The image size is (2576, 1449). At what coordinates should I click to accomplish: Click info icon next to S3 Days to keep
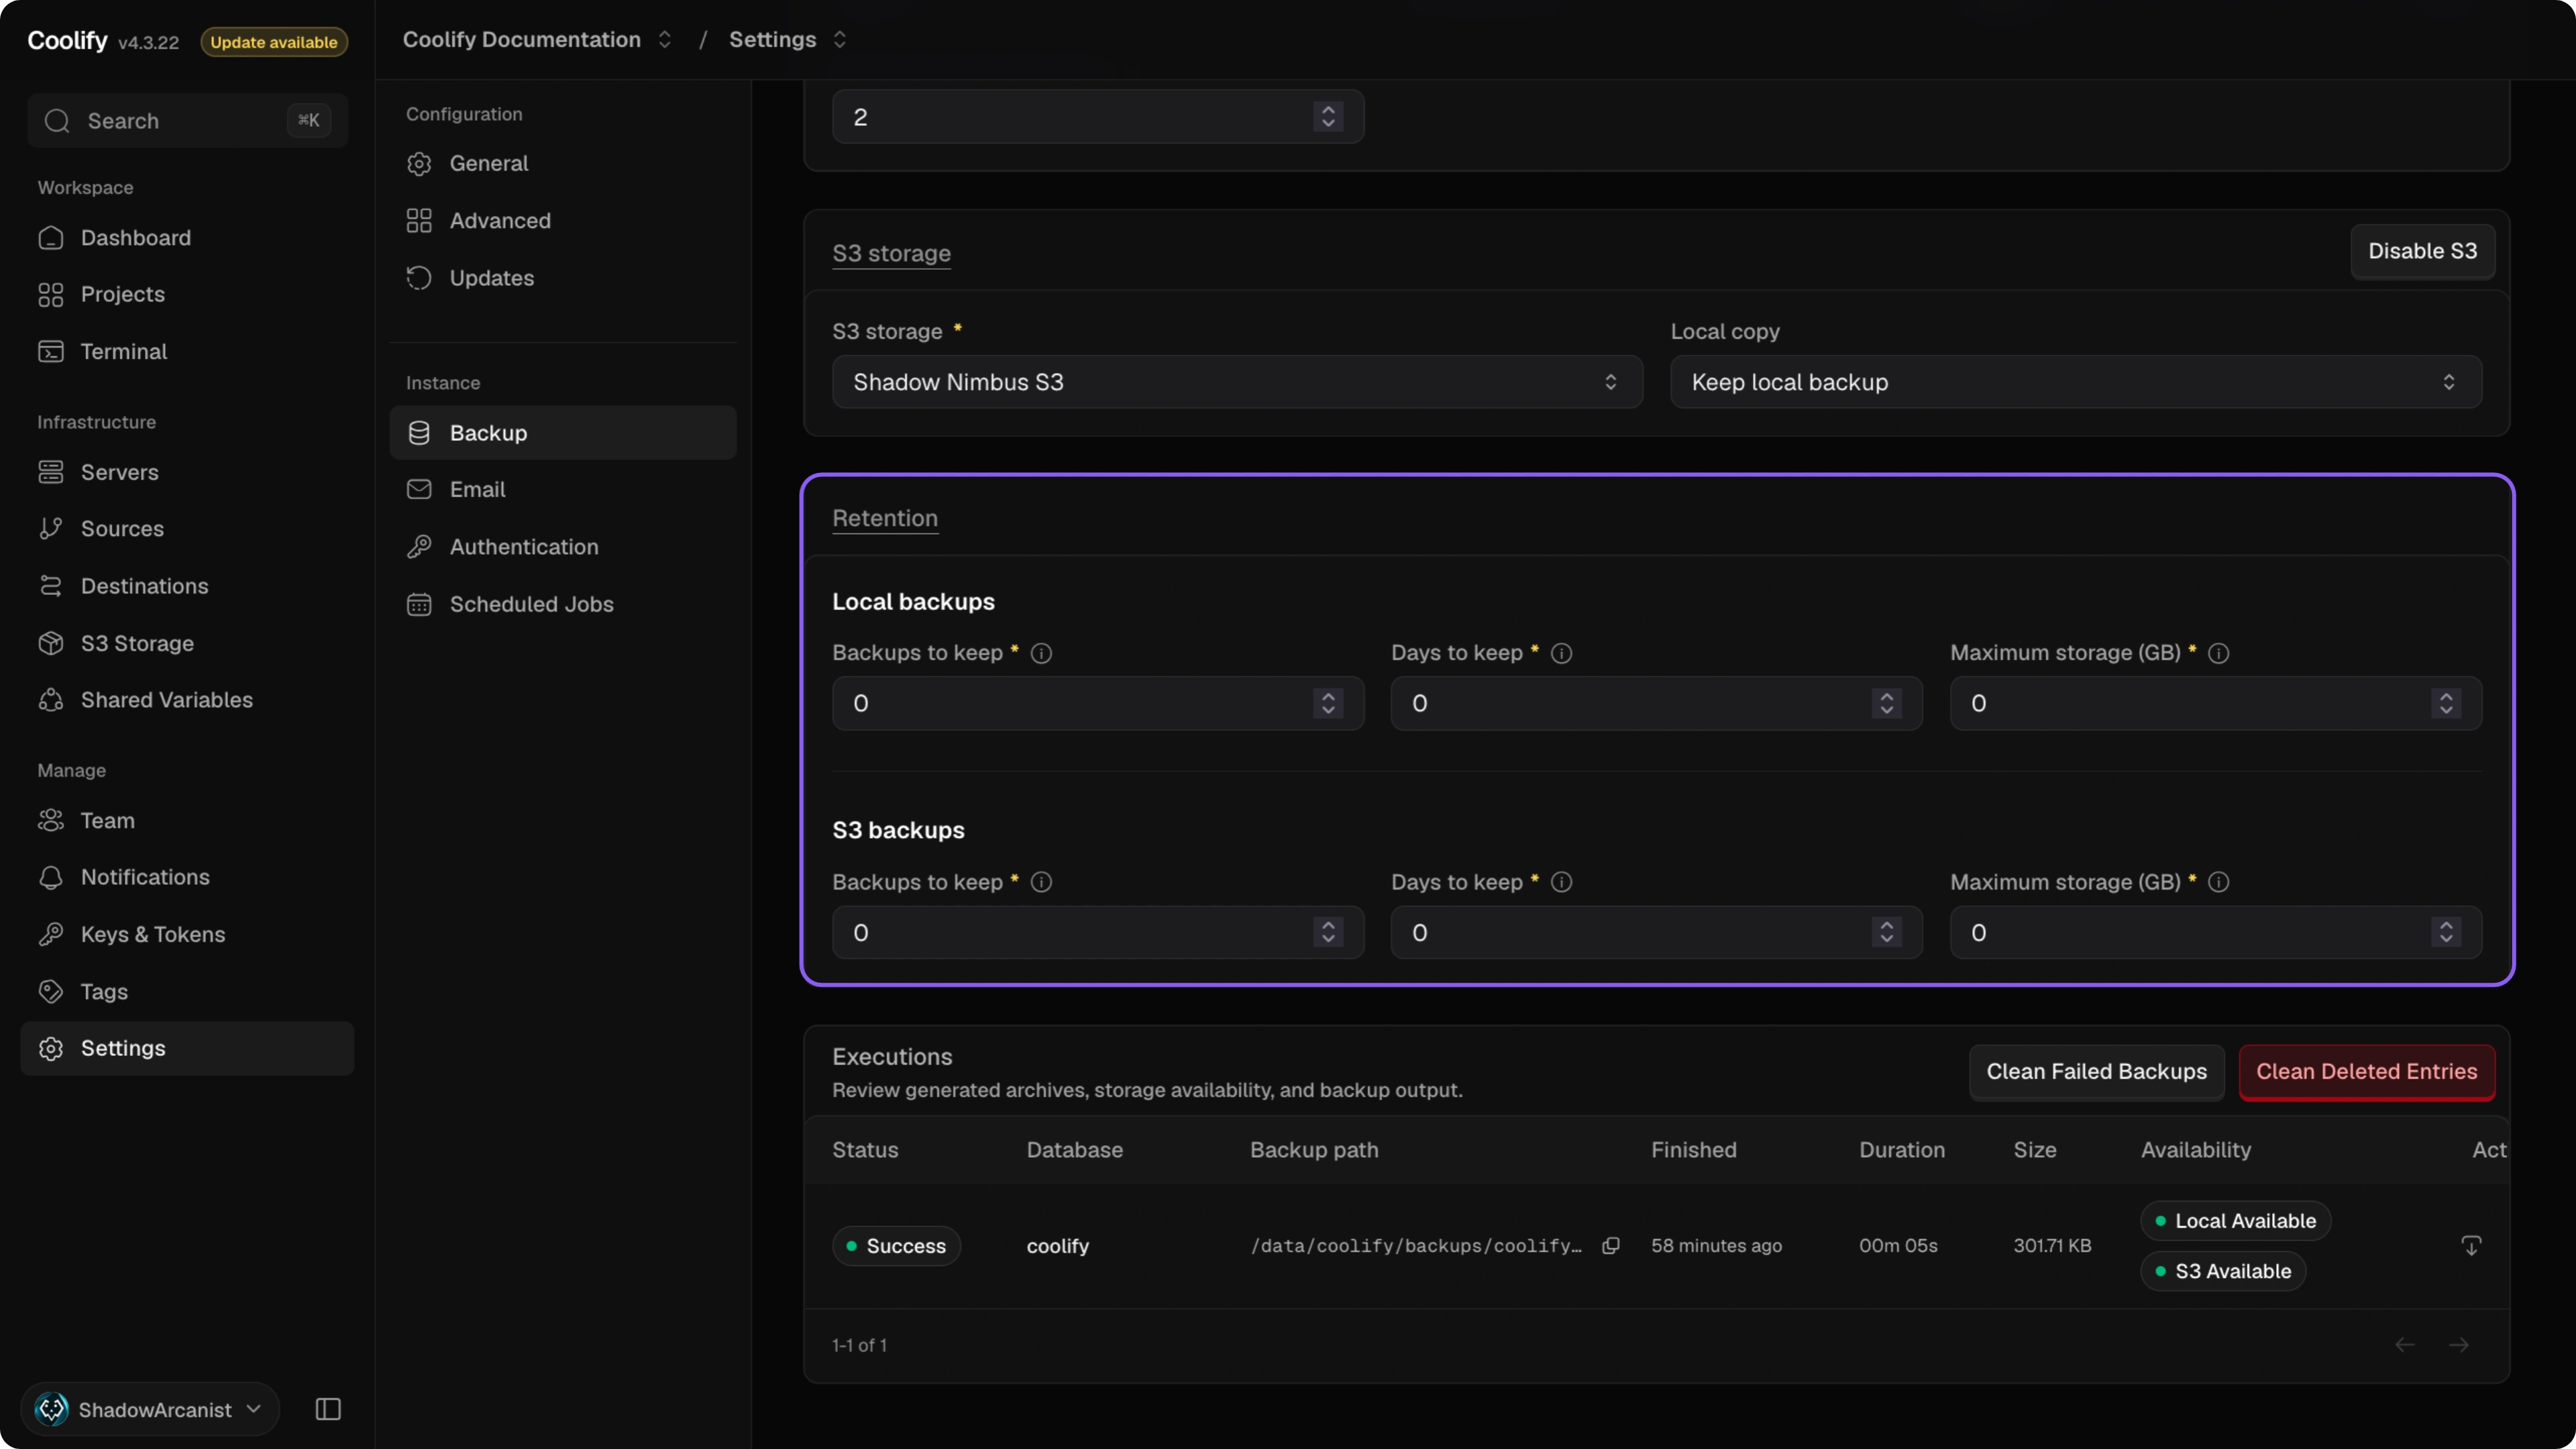(x=1561, y=882)
